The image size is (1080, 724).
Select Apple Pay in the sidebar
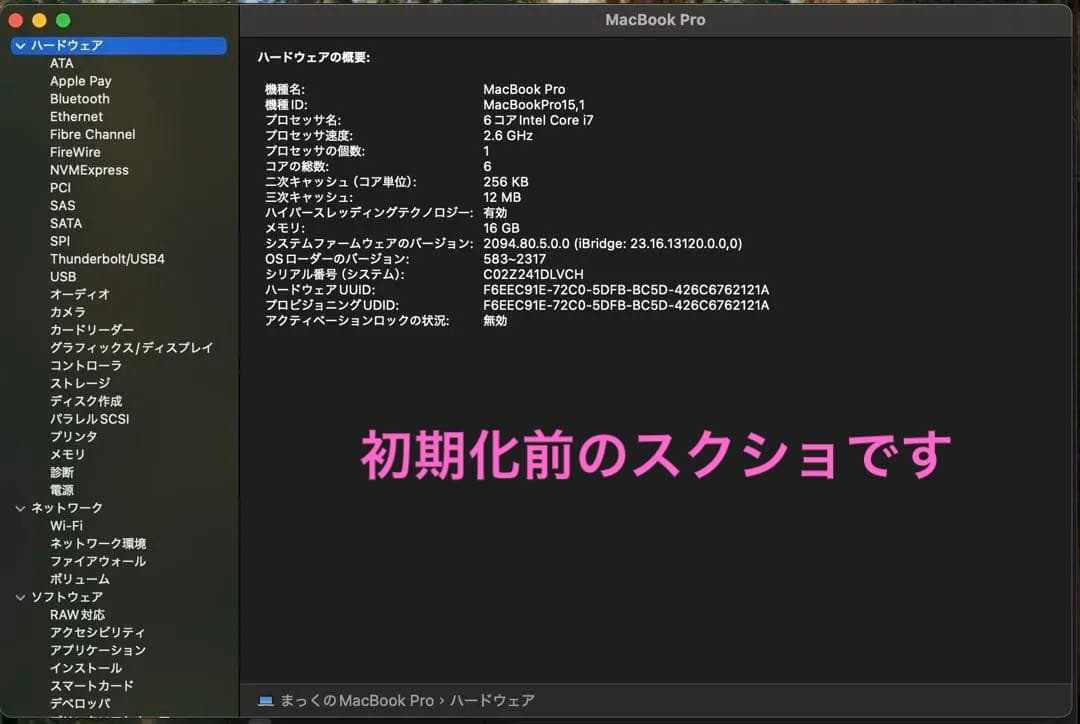(81, 81)
